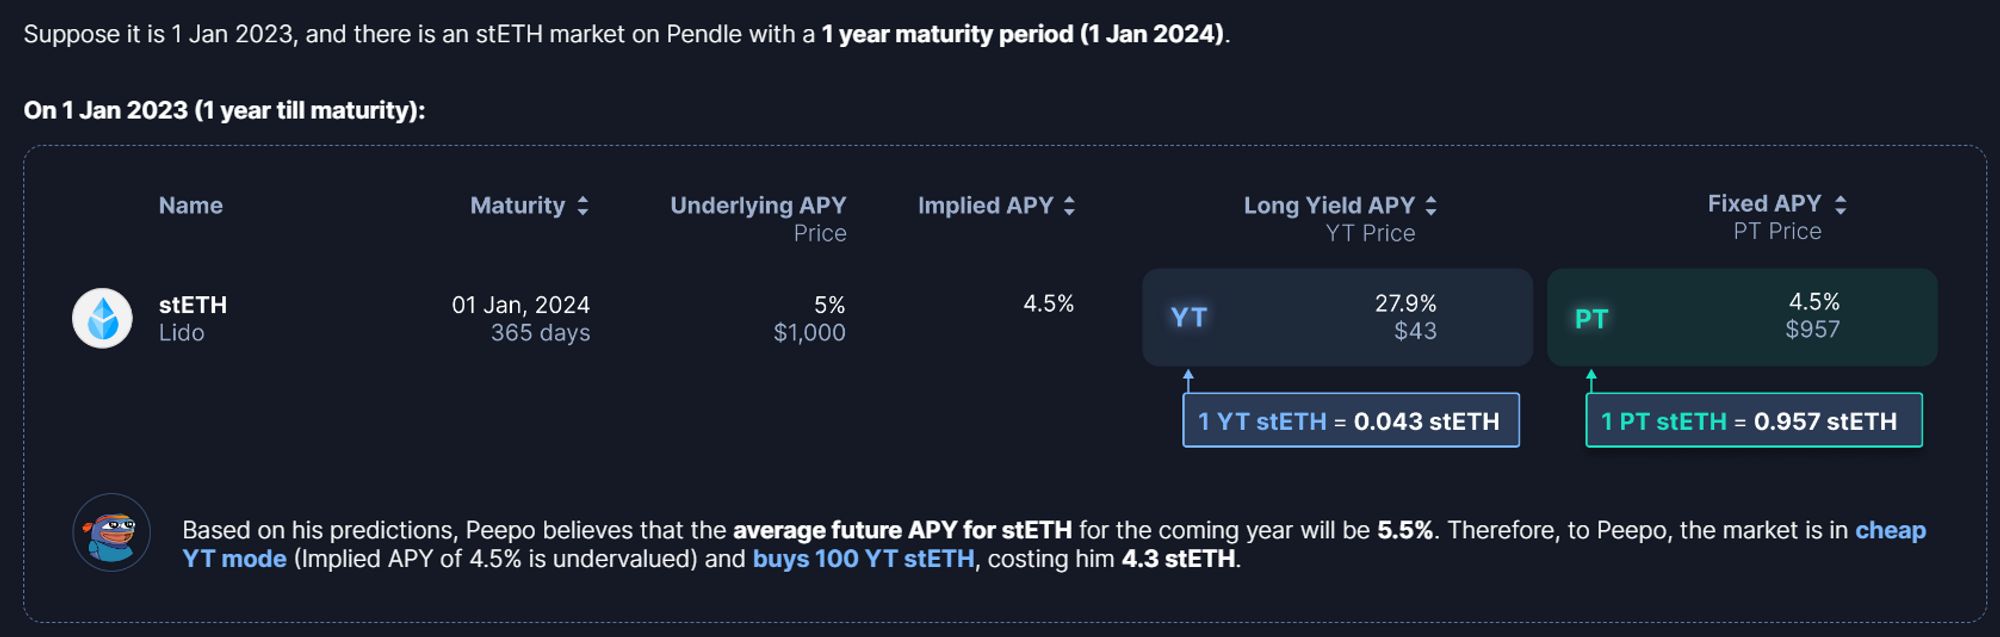Select the PT 4.5% $957 box

(x=1741, y=317)
